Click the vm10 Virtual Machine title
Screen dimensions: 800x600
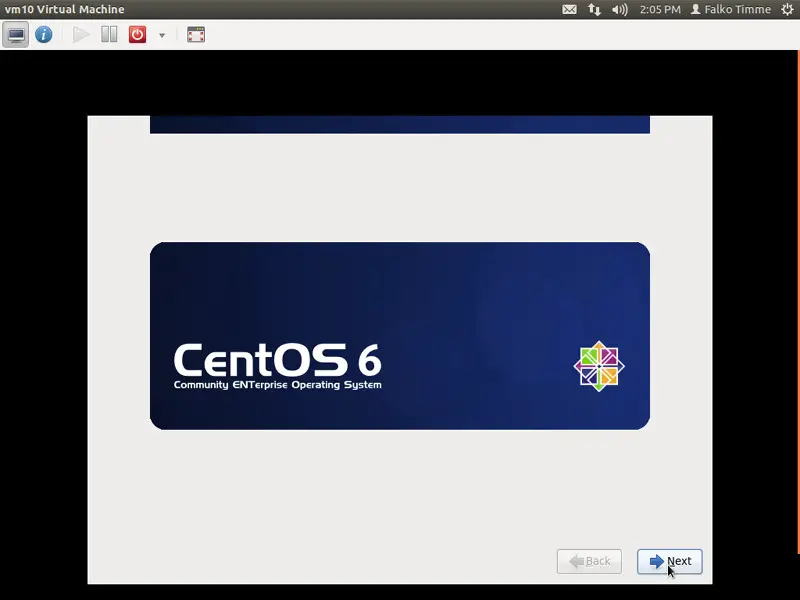(x=64, y=9)
